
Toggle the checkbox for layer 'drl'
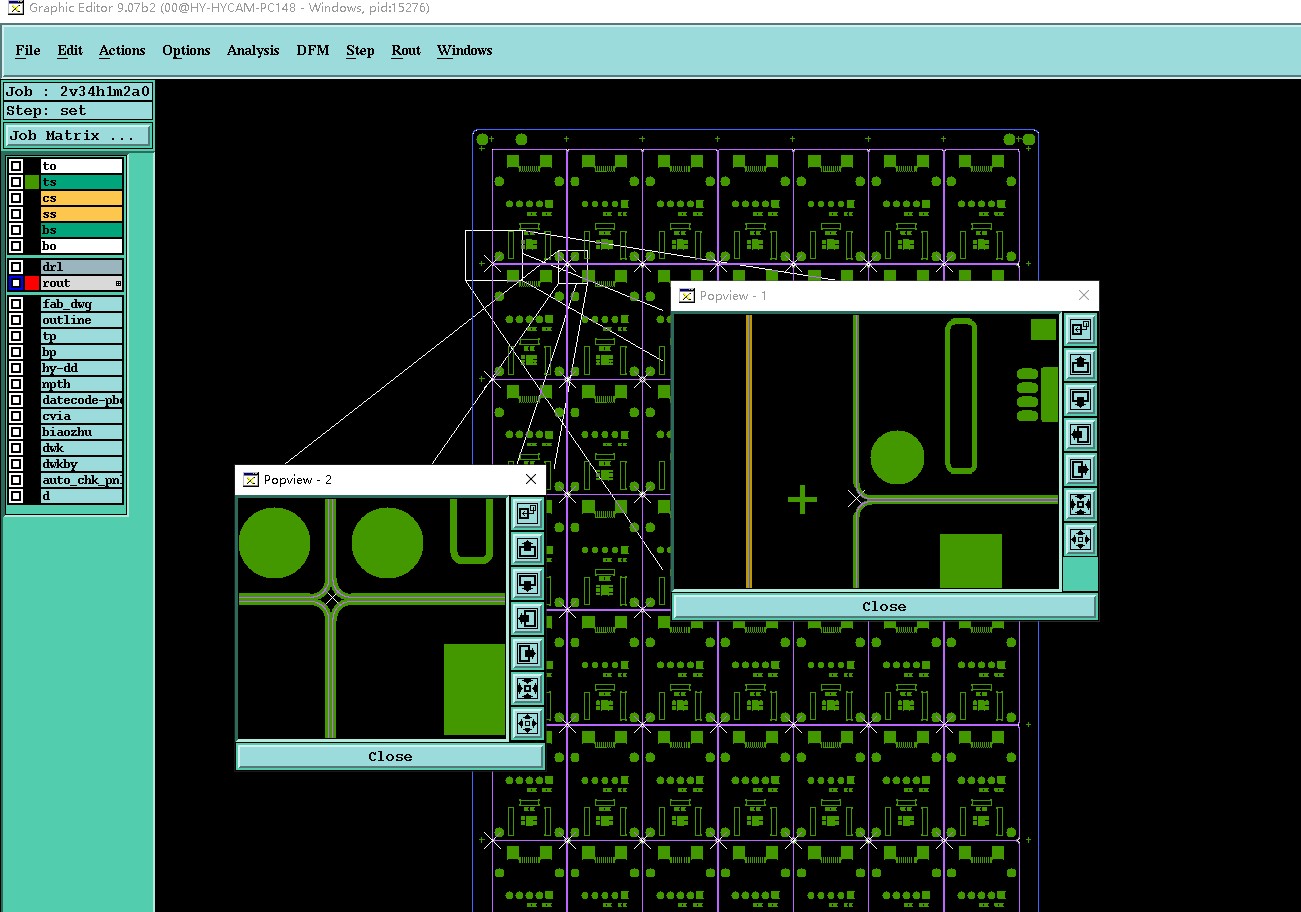16,267
